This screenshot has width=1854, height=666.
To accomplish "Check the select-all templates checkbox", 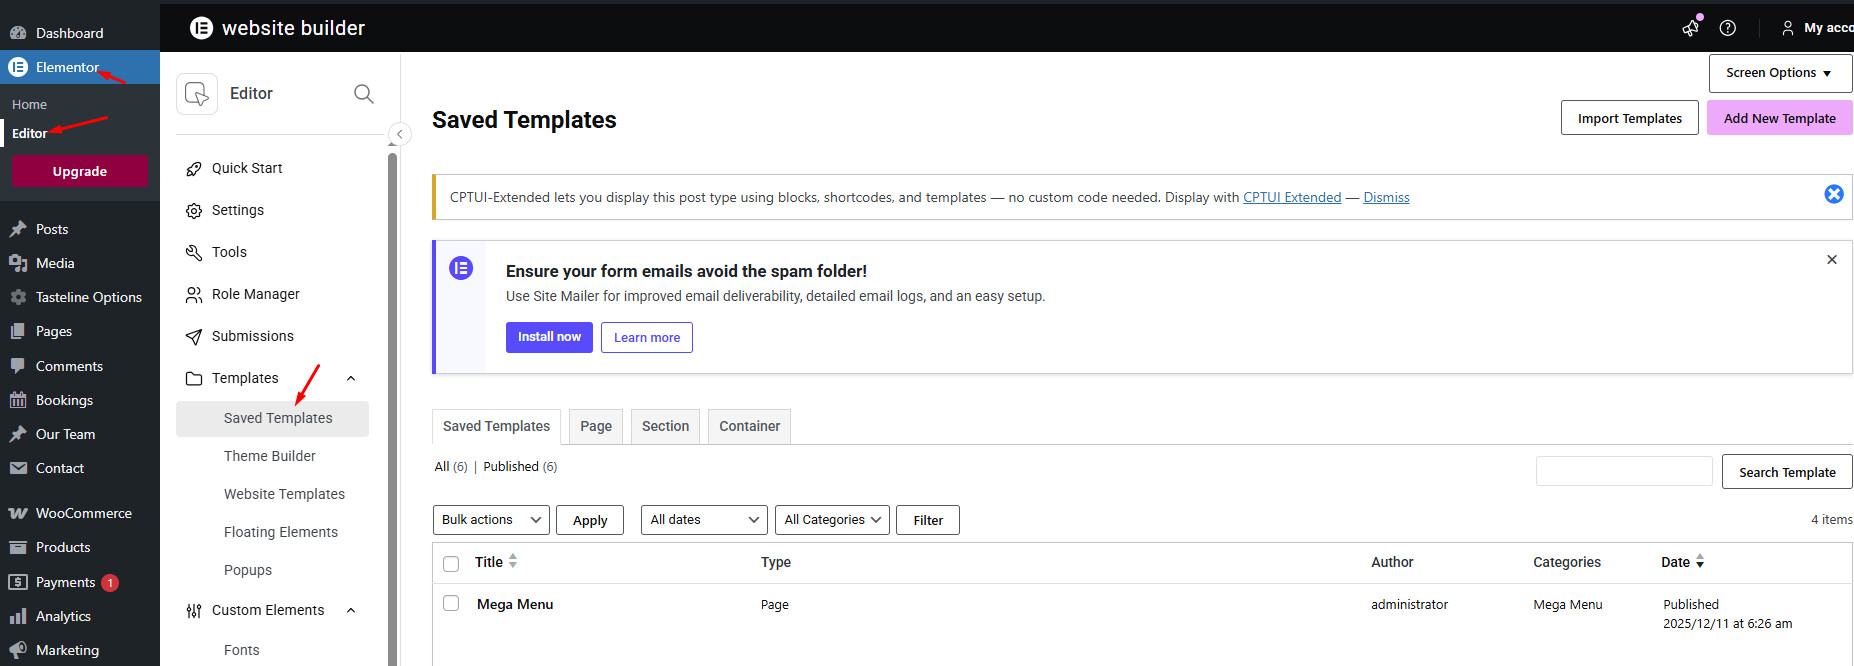I will coord(451,564).
